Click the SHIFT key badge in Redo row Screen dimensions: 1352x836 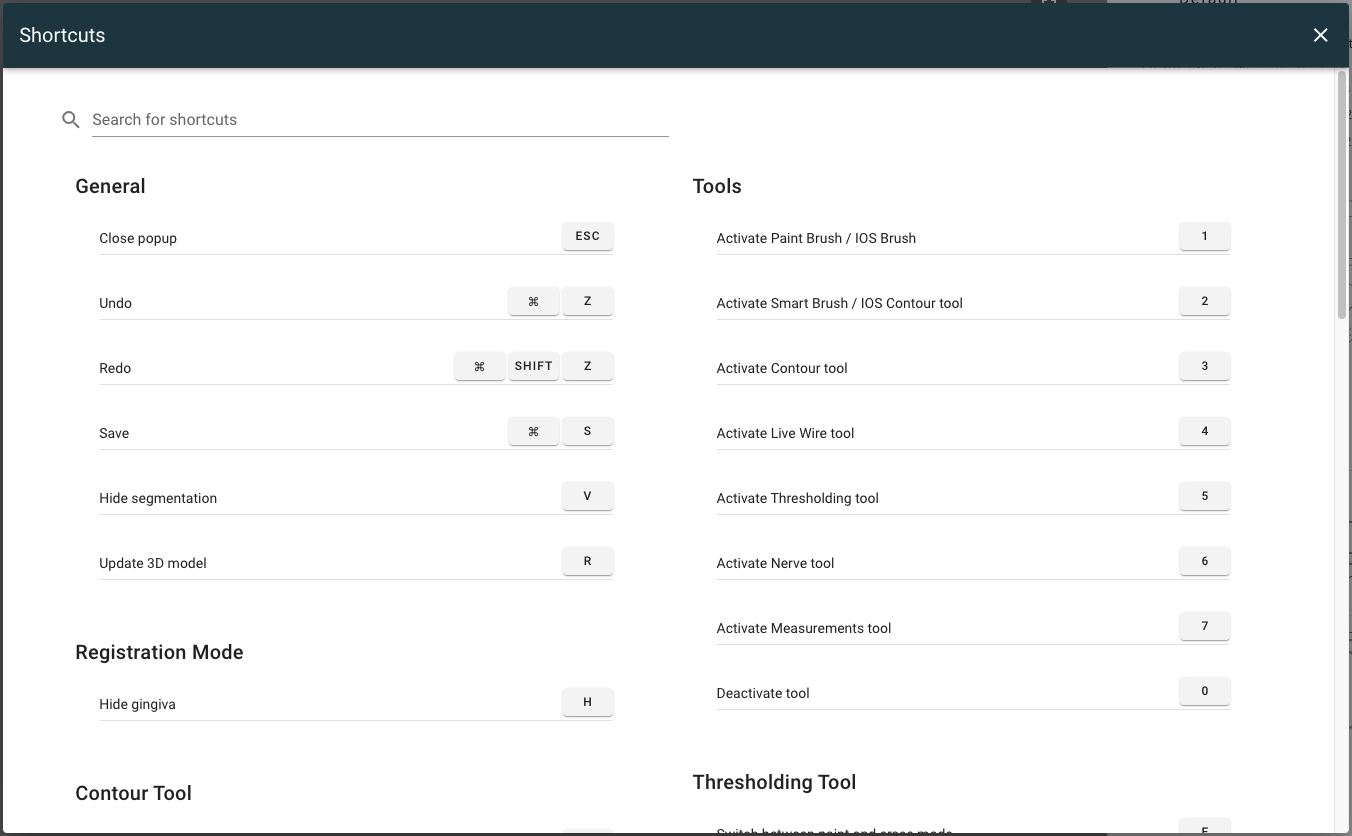pyautogui.click(x=533, y=367)
